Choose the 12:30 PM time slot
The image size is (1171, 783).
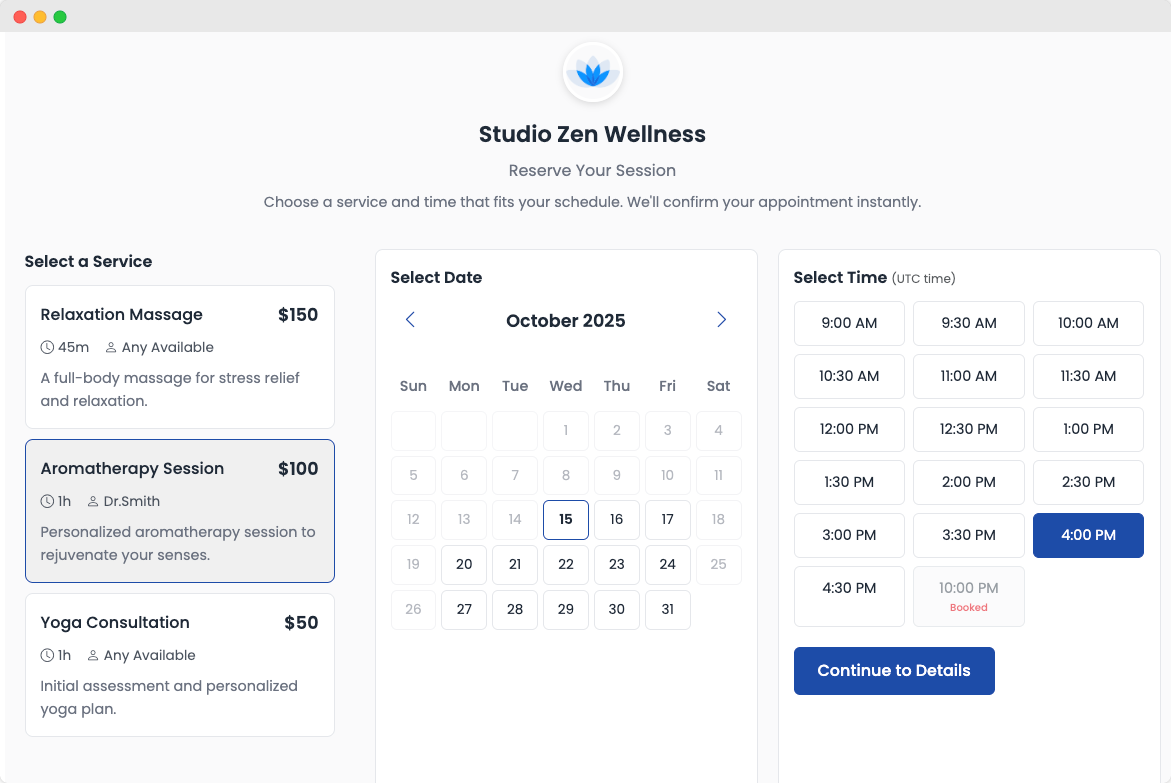[968, 430]
